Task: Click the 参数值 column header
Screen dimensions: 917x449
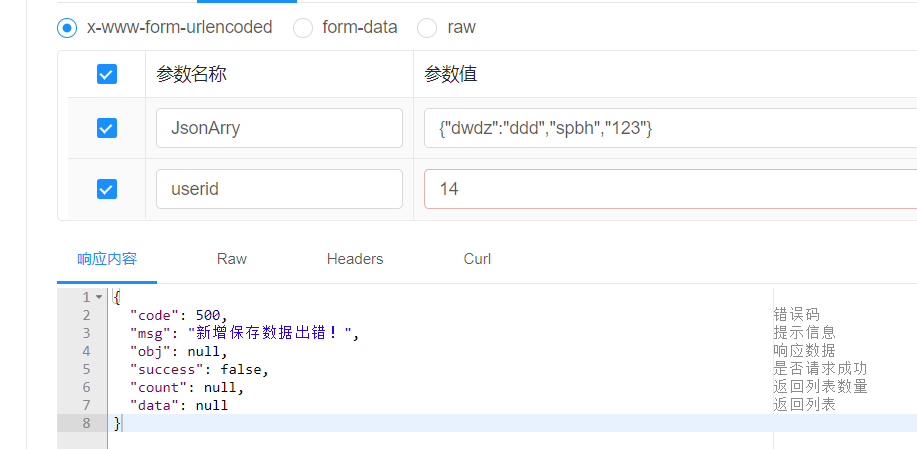Action: pyautogui.click(x=451, y=74)
